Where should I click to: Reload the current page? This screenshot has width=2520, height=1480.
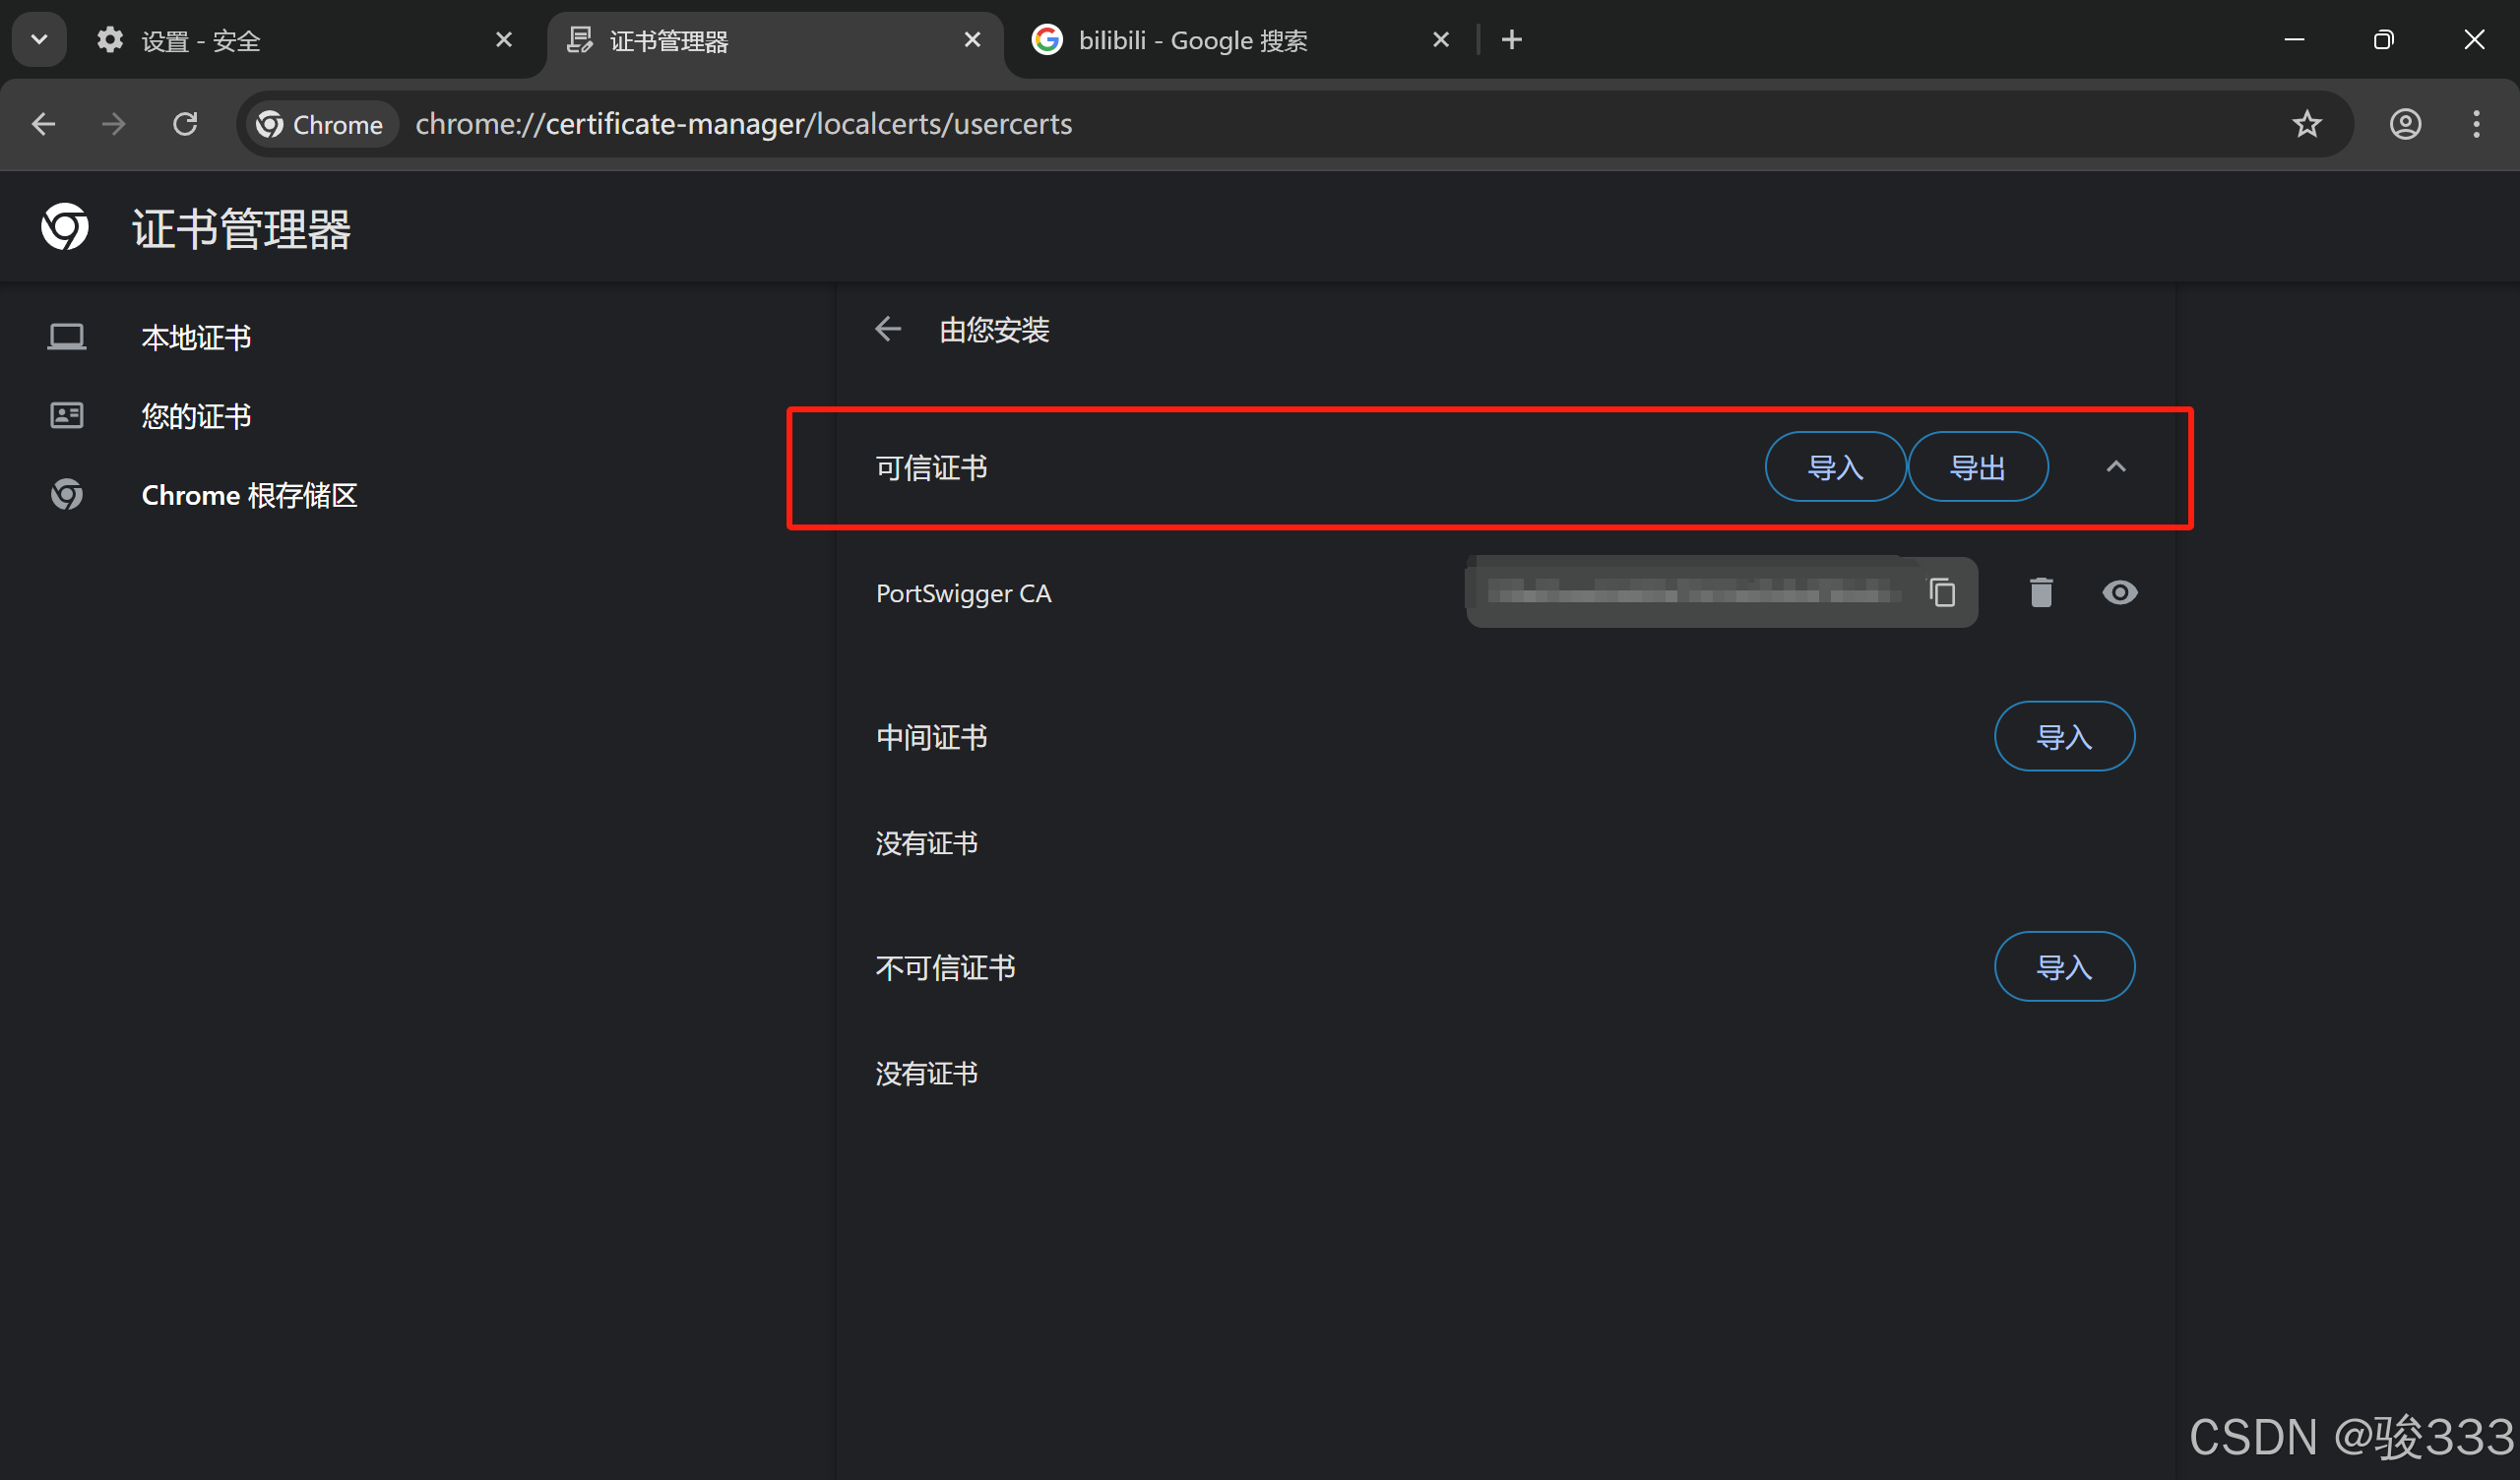tap(185, 124)
